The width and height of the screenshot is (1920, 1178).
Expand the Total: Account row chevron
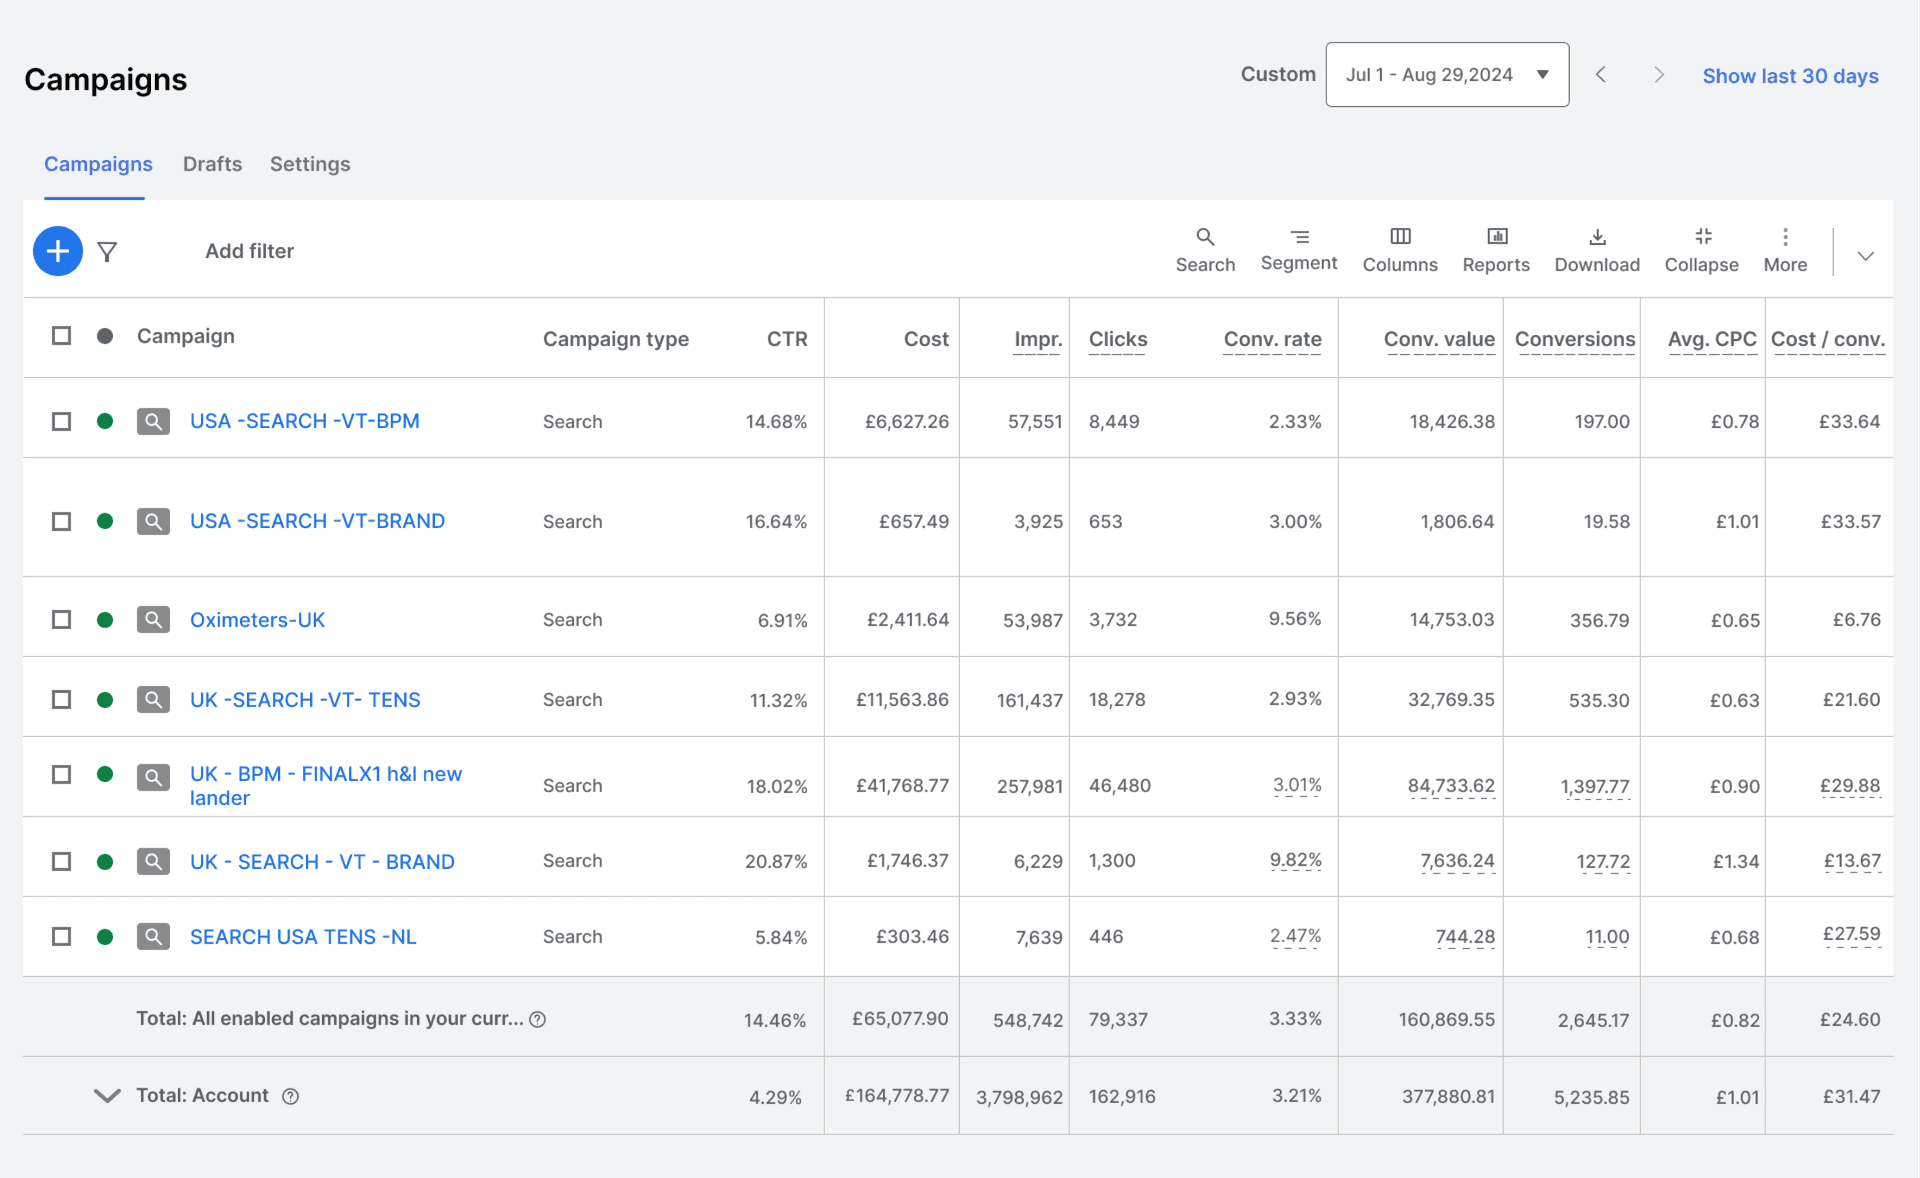coord(107,1096)
